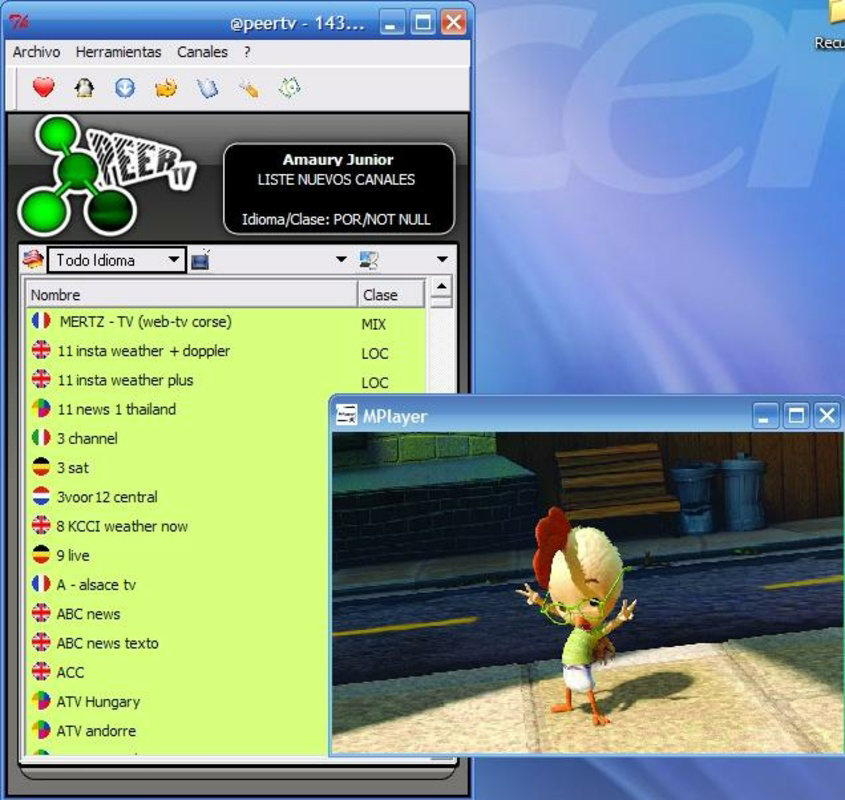This screenshot has height=800, width=845.
Task: Click the Italian flag beside 3 channel
Action: coord(41,438)
